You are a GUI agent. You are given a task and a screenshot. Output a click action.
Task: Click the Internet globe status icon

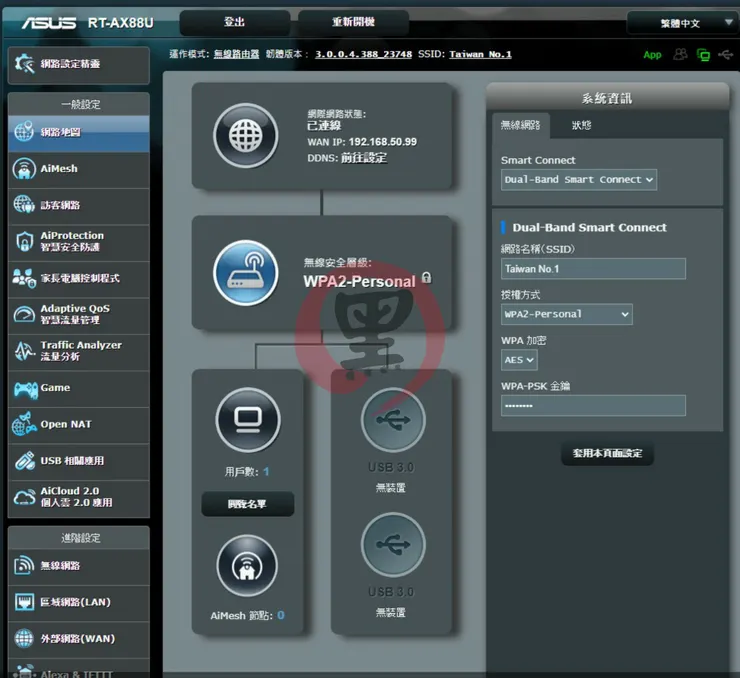(x=245, y=136)
